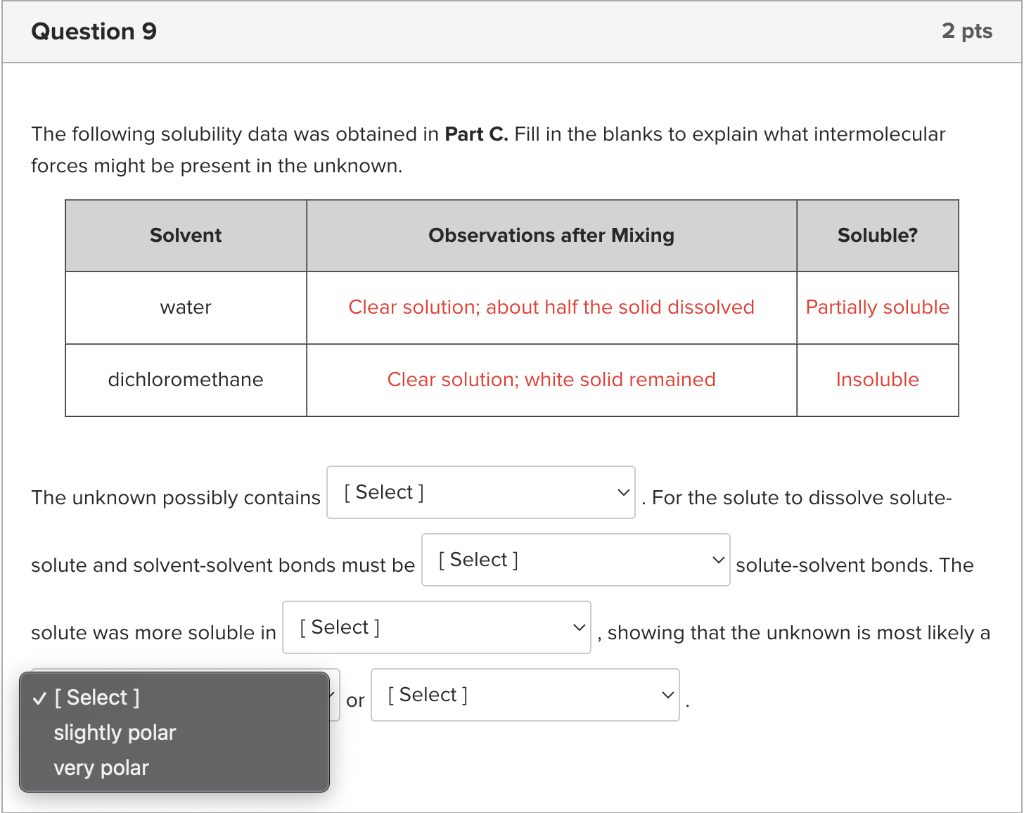Open the "solute was more soluble in" dropdown

pos(436,627)
